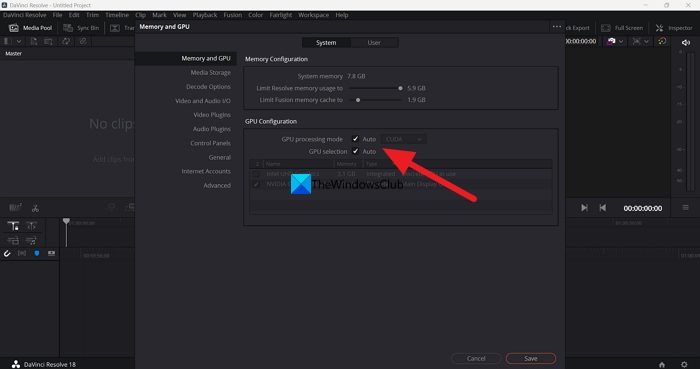Click the Resolve FX overlay viewer icon
Screen dimensions: 700x369
(611, 41)
